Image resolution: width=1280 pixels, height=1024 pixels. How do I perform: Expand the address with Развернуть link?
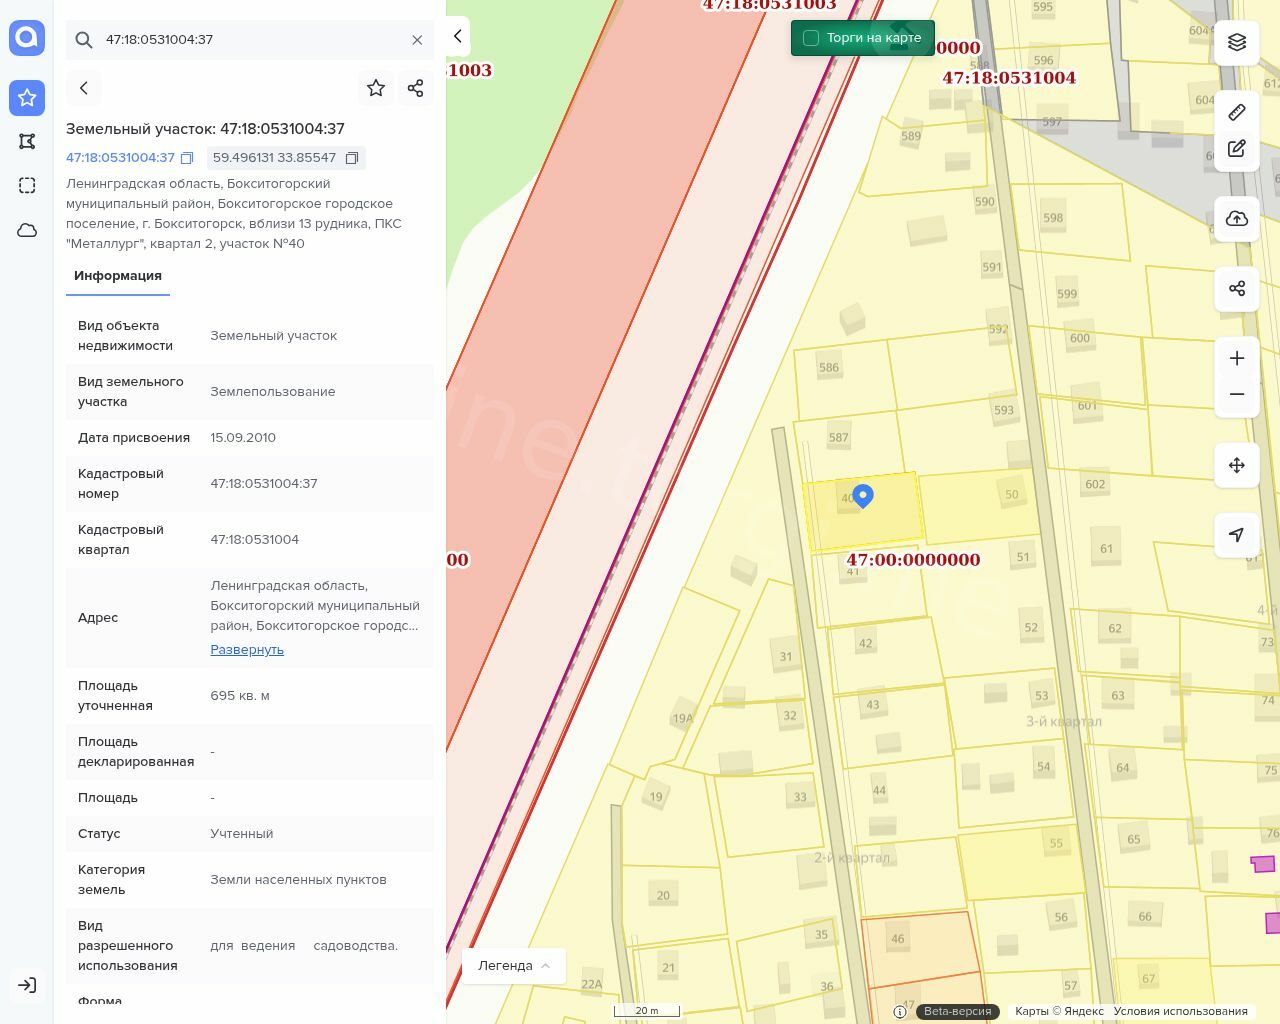coord(247,650)
